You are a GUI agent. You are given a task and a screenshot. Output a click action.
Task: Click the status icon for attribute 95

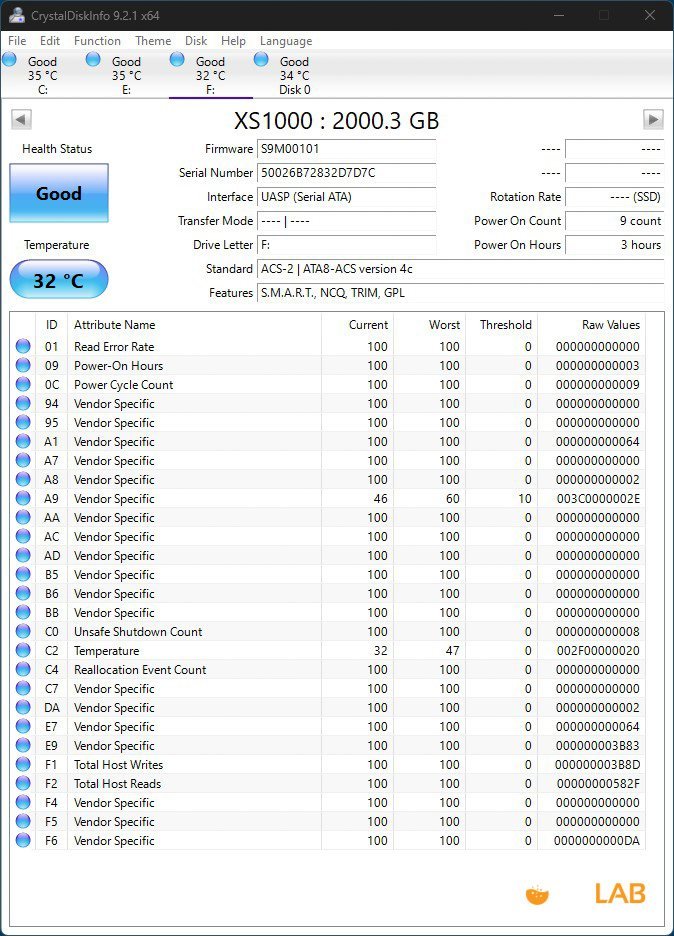23,423
